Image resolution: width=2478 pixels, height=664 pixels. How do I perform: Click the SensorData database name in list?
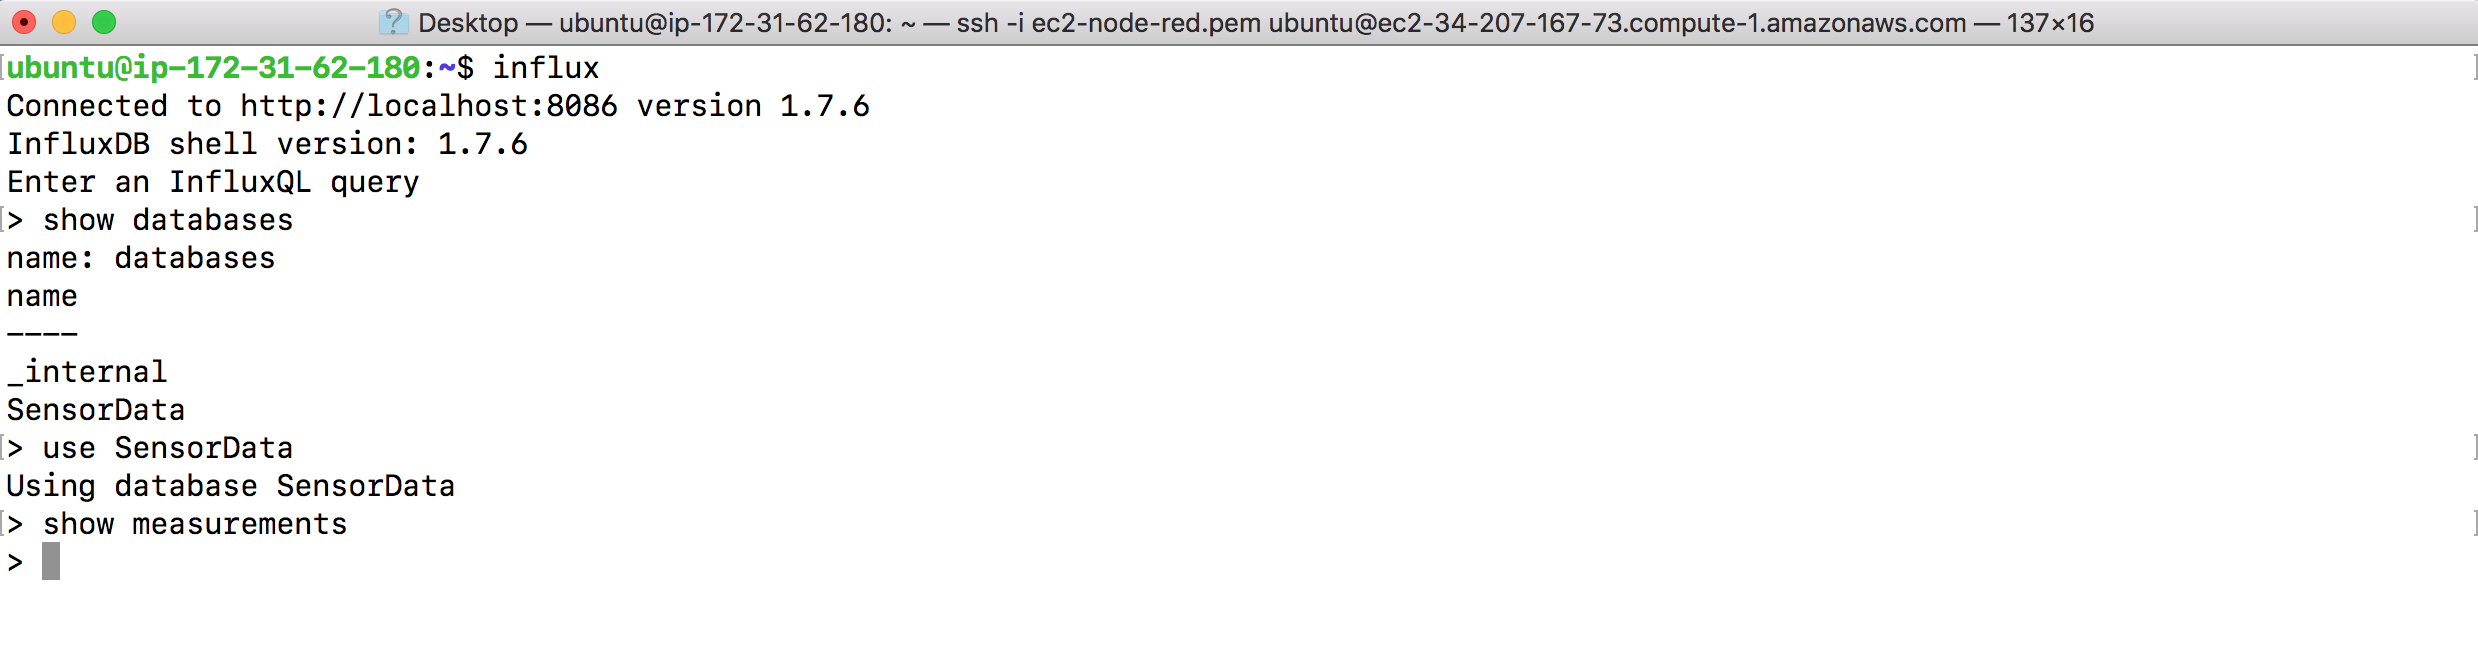click(x=96, y=410)
